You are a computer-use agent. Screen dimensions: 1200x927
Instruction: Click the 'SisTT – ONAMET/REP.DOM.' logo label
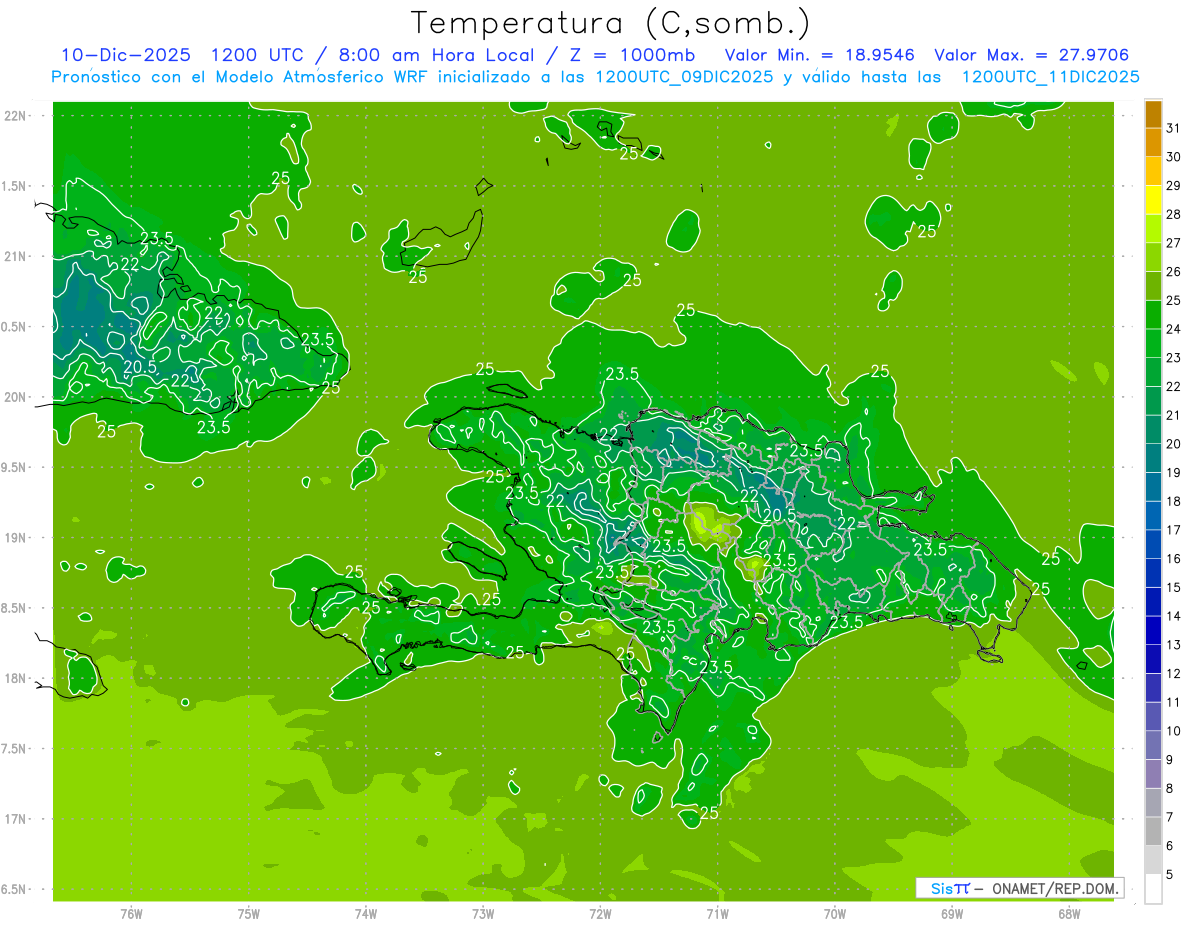pos(1020,888)
